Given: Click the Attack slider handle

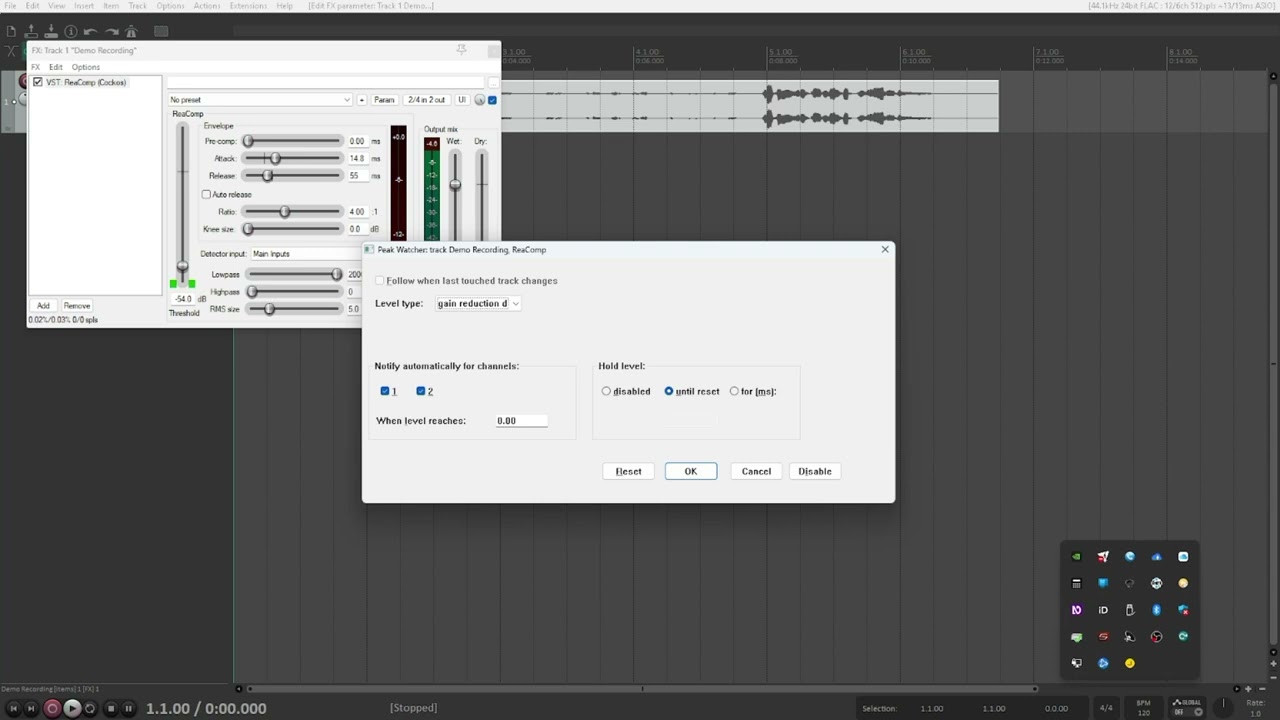Looking at the screenshot, I should click(x=275, y=158).
